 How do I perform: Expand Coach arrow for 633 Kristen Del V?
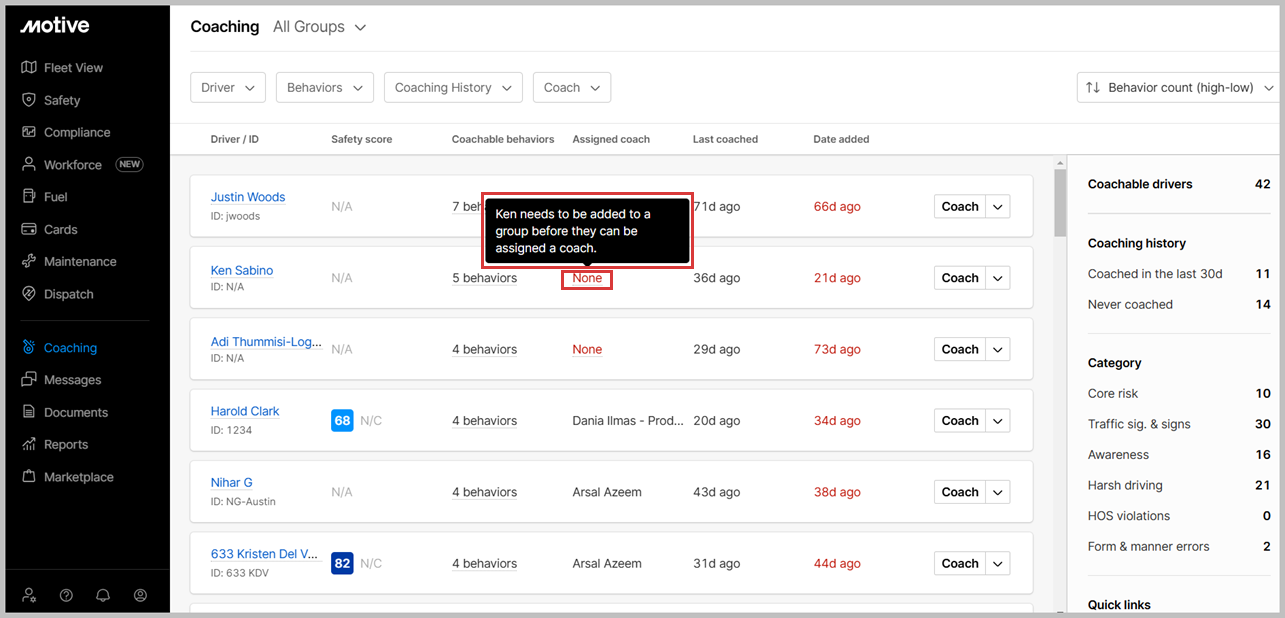coord(998,563)
